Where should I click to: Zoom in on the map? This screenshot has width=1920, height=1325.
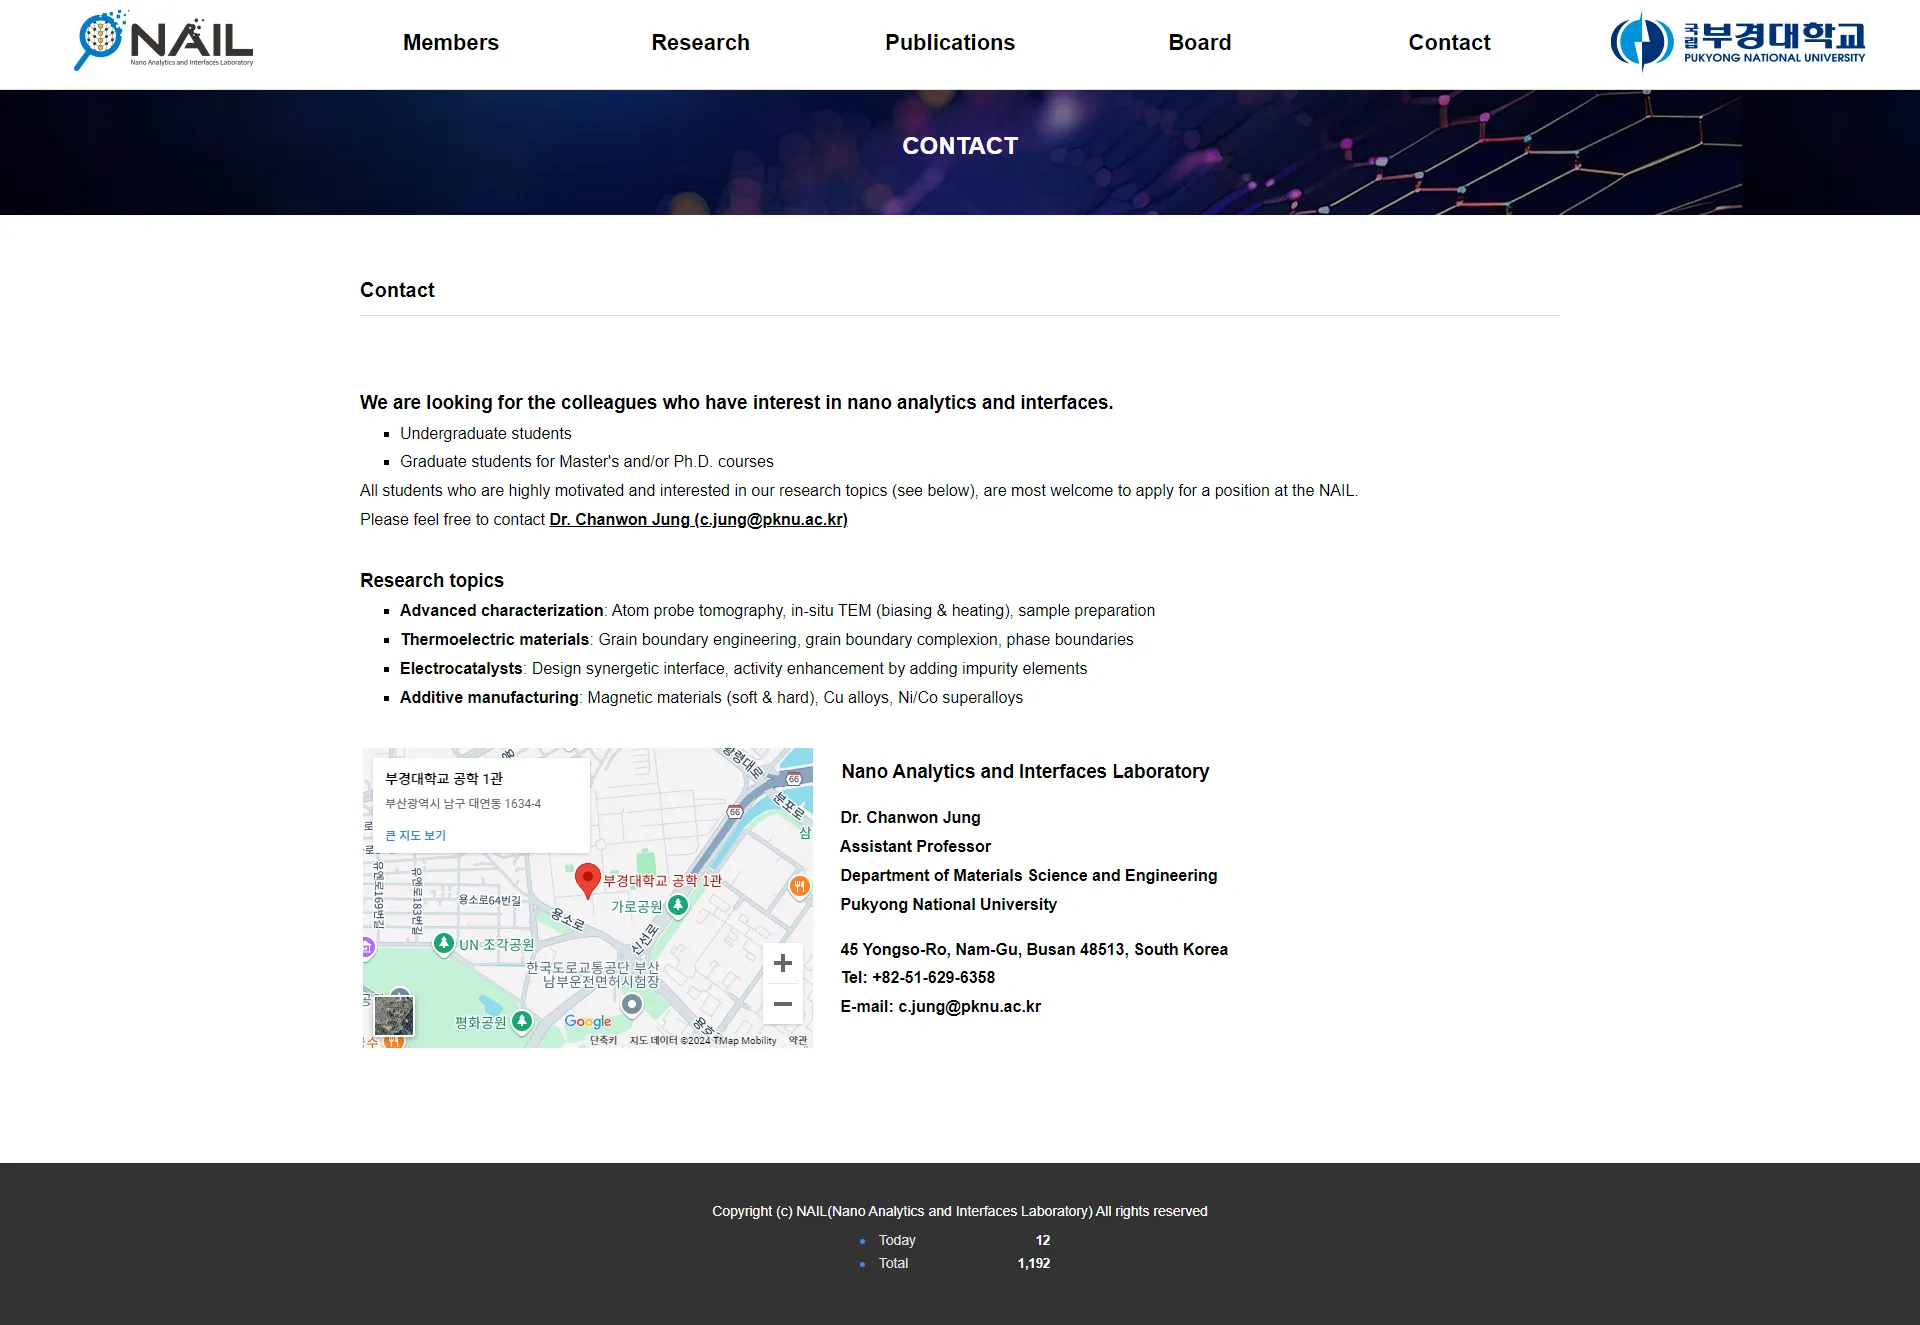[783, 963]
